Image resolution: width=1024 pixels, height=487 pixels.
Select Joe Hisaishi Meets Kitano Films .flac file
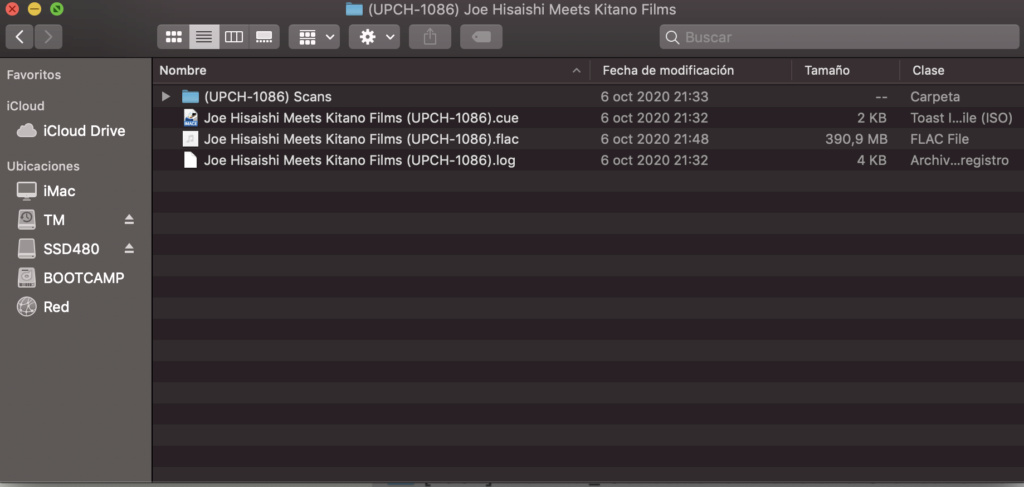point(361,139)
